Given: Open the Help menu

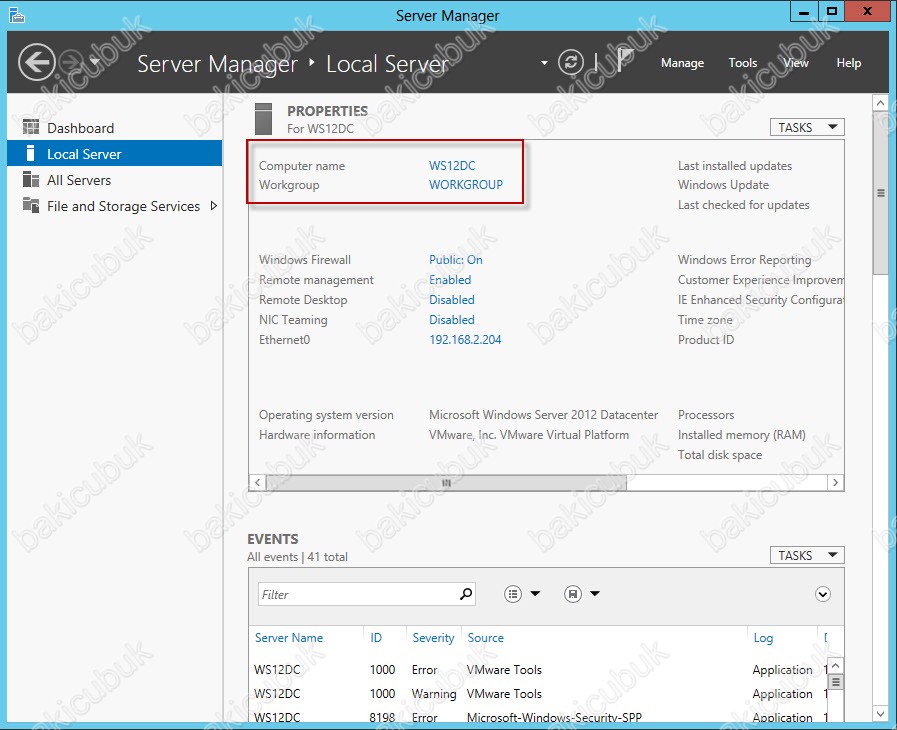Looking at the screenshot, I should [x=848, y=63].
